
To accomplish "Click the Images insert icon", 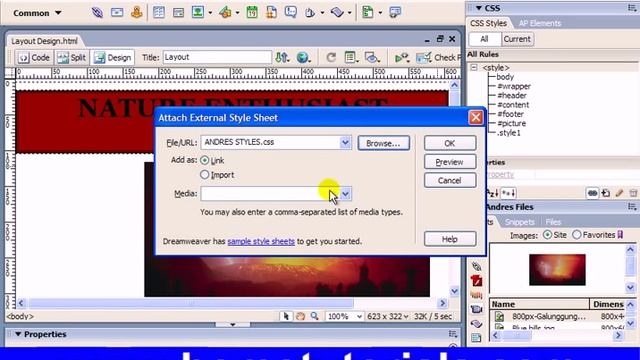I will [x=198, y=13].
